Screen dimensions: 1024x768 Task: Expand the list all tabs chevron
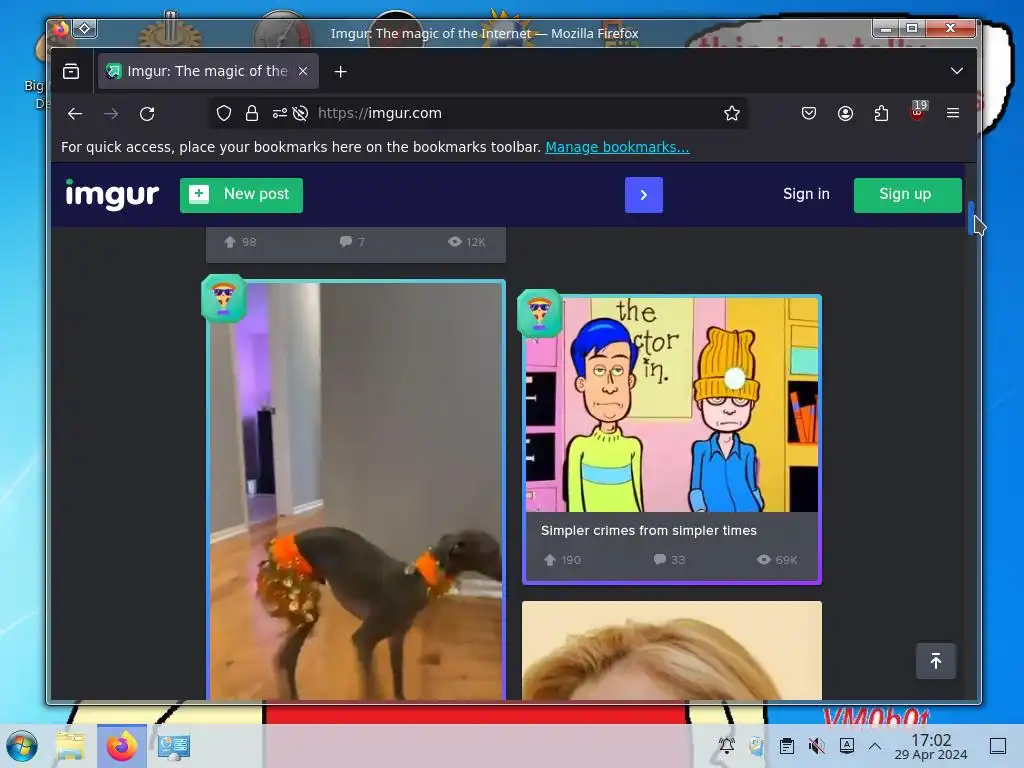[957, 71]
